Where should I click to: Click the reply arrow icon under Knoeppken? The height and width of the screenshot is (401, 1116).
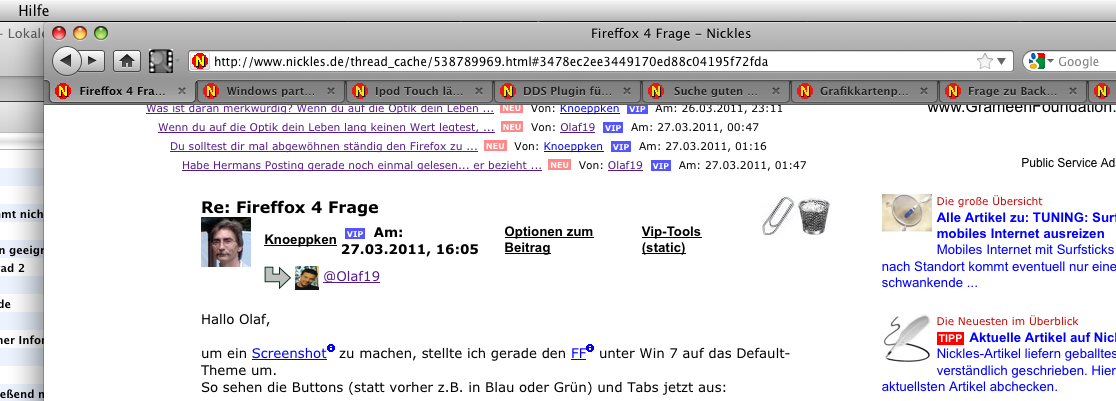278,277
